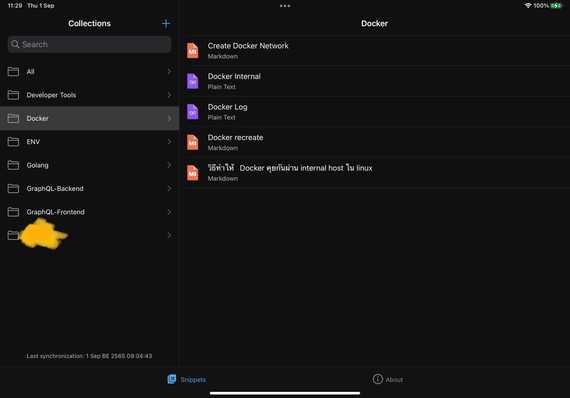Open the Golang folder icon
Image resolution: width=570 pixels, height=398 pixels.
(13, 165)
